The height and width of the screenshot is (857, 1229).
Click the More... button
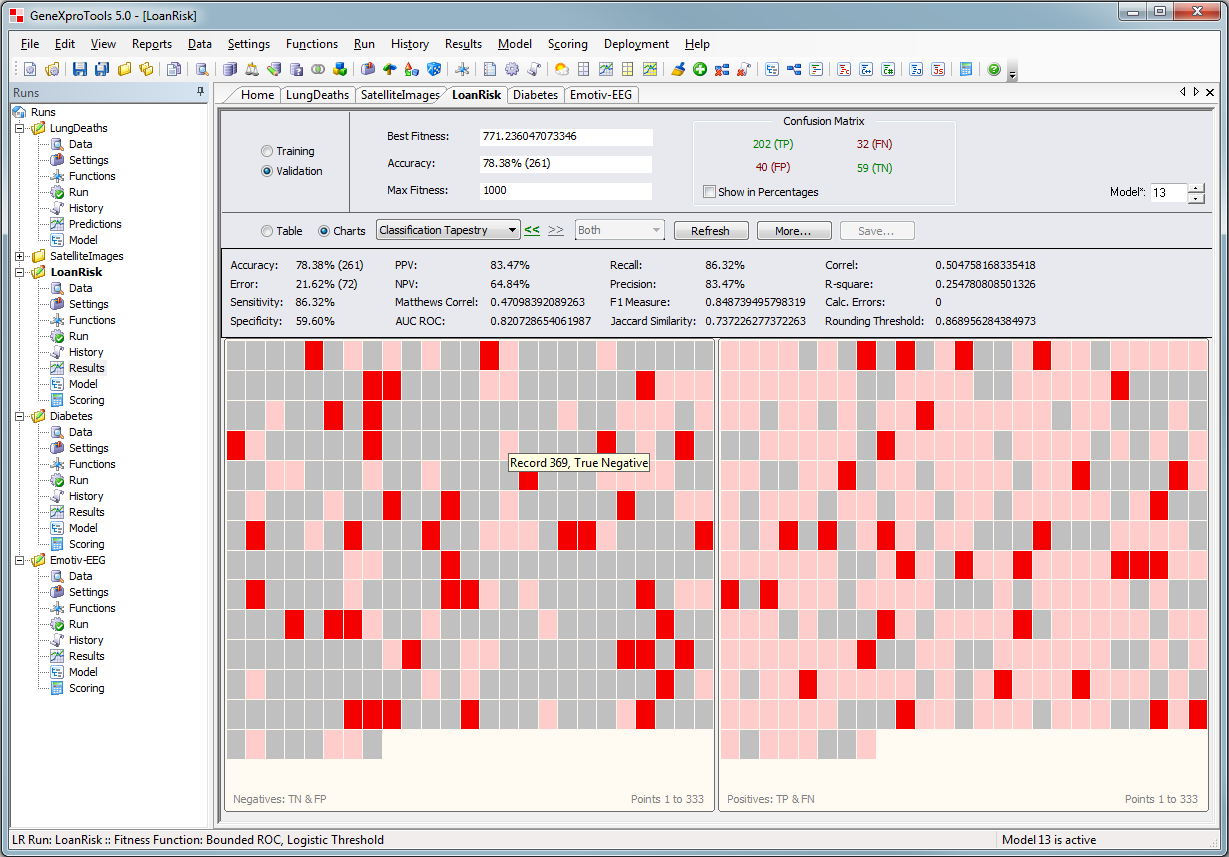pos(793,230)
